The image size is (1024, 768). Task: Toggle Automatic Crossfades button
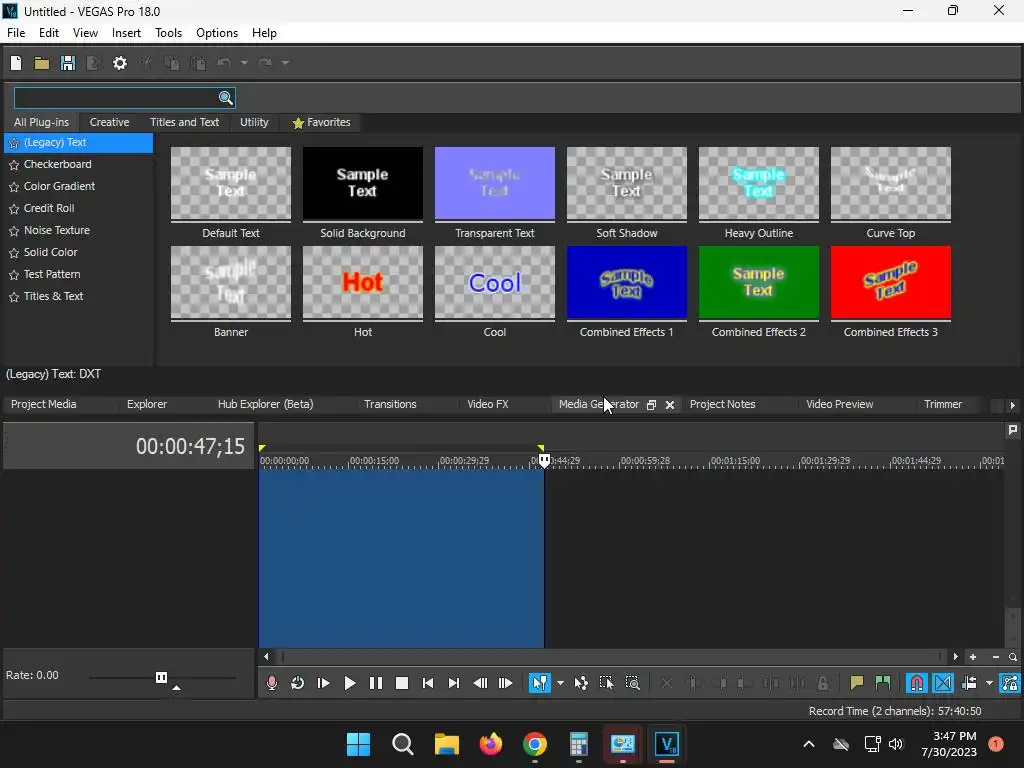(943, 683)
